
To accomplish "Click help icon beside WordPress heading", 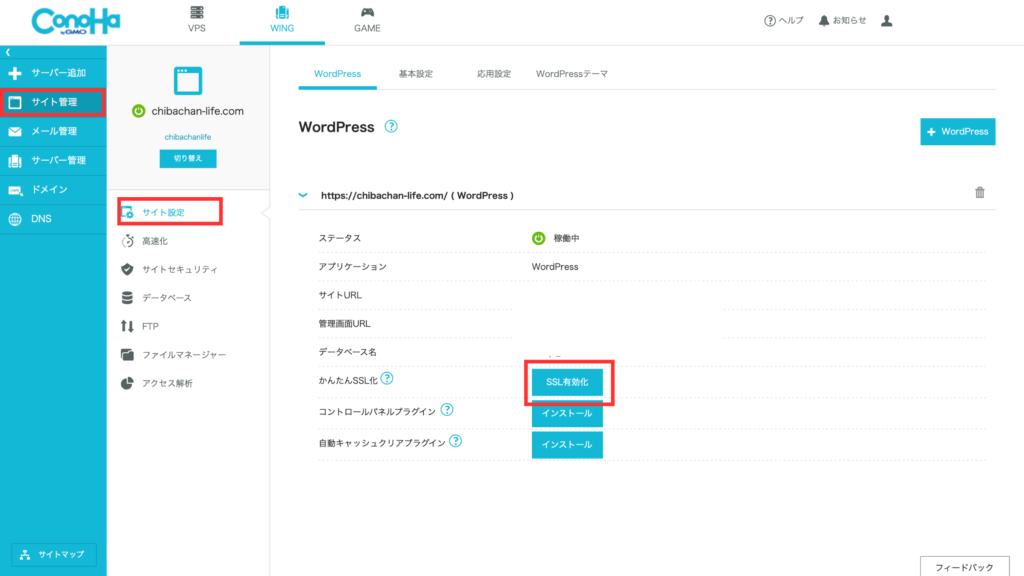I will coord(391,127).
